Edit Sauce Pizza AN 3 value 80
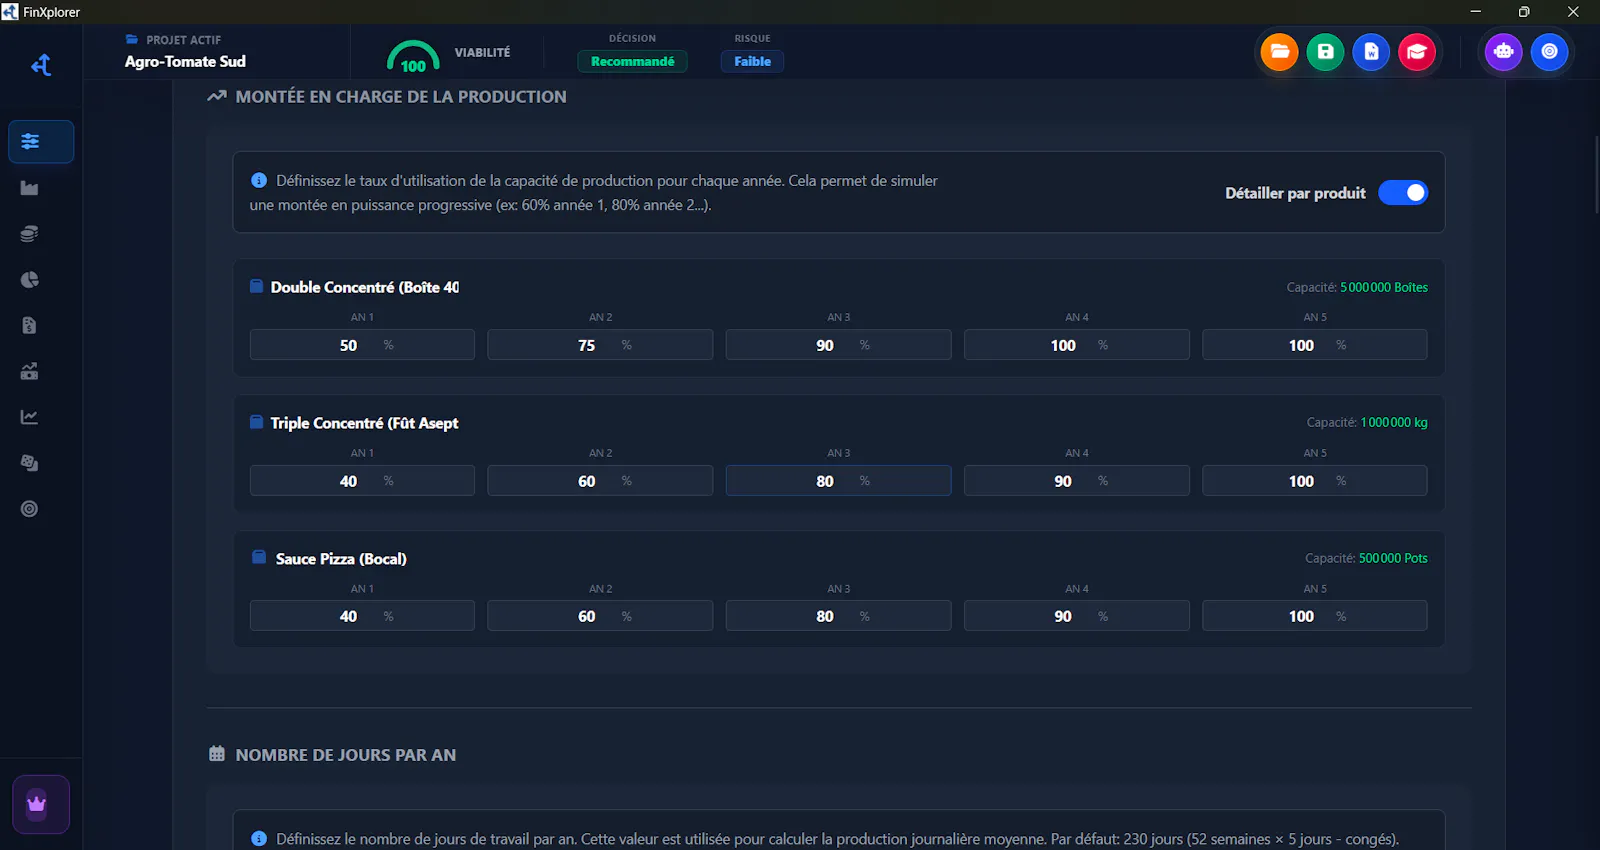 838,616
